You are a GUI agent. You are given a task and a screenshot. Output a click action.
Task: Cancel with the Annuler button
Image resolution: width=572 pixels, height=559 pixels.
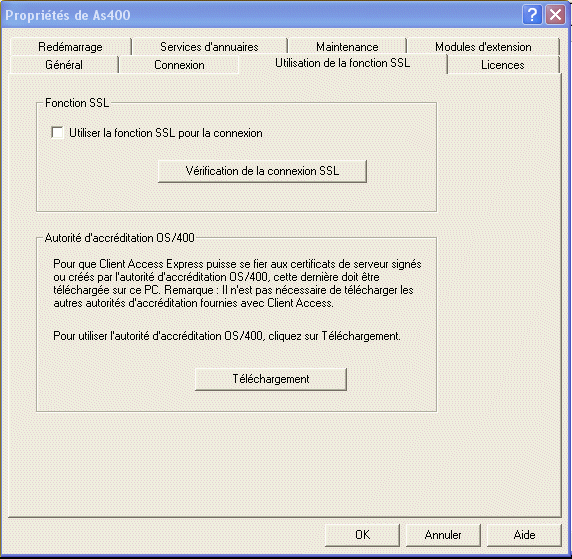[443, 535]
